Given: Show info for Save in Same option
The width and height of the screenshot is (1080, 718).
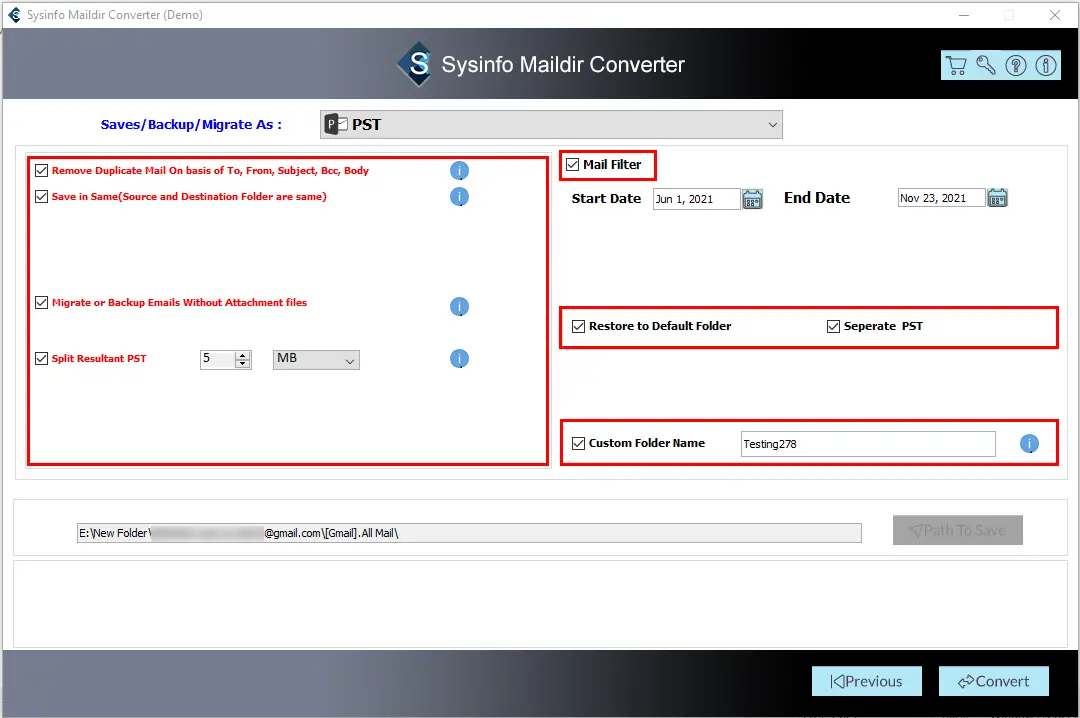Looking at the screenshot, I should click(459, 197).
